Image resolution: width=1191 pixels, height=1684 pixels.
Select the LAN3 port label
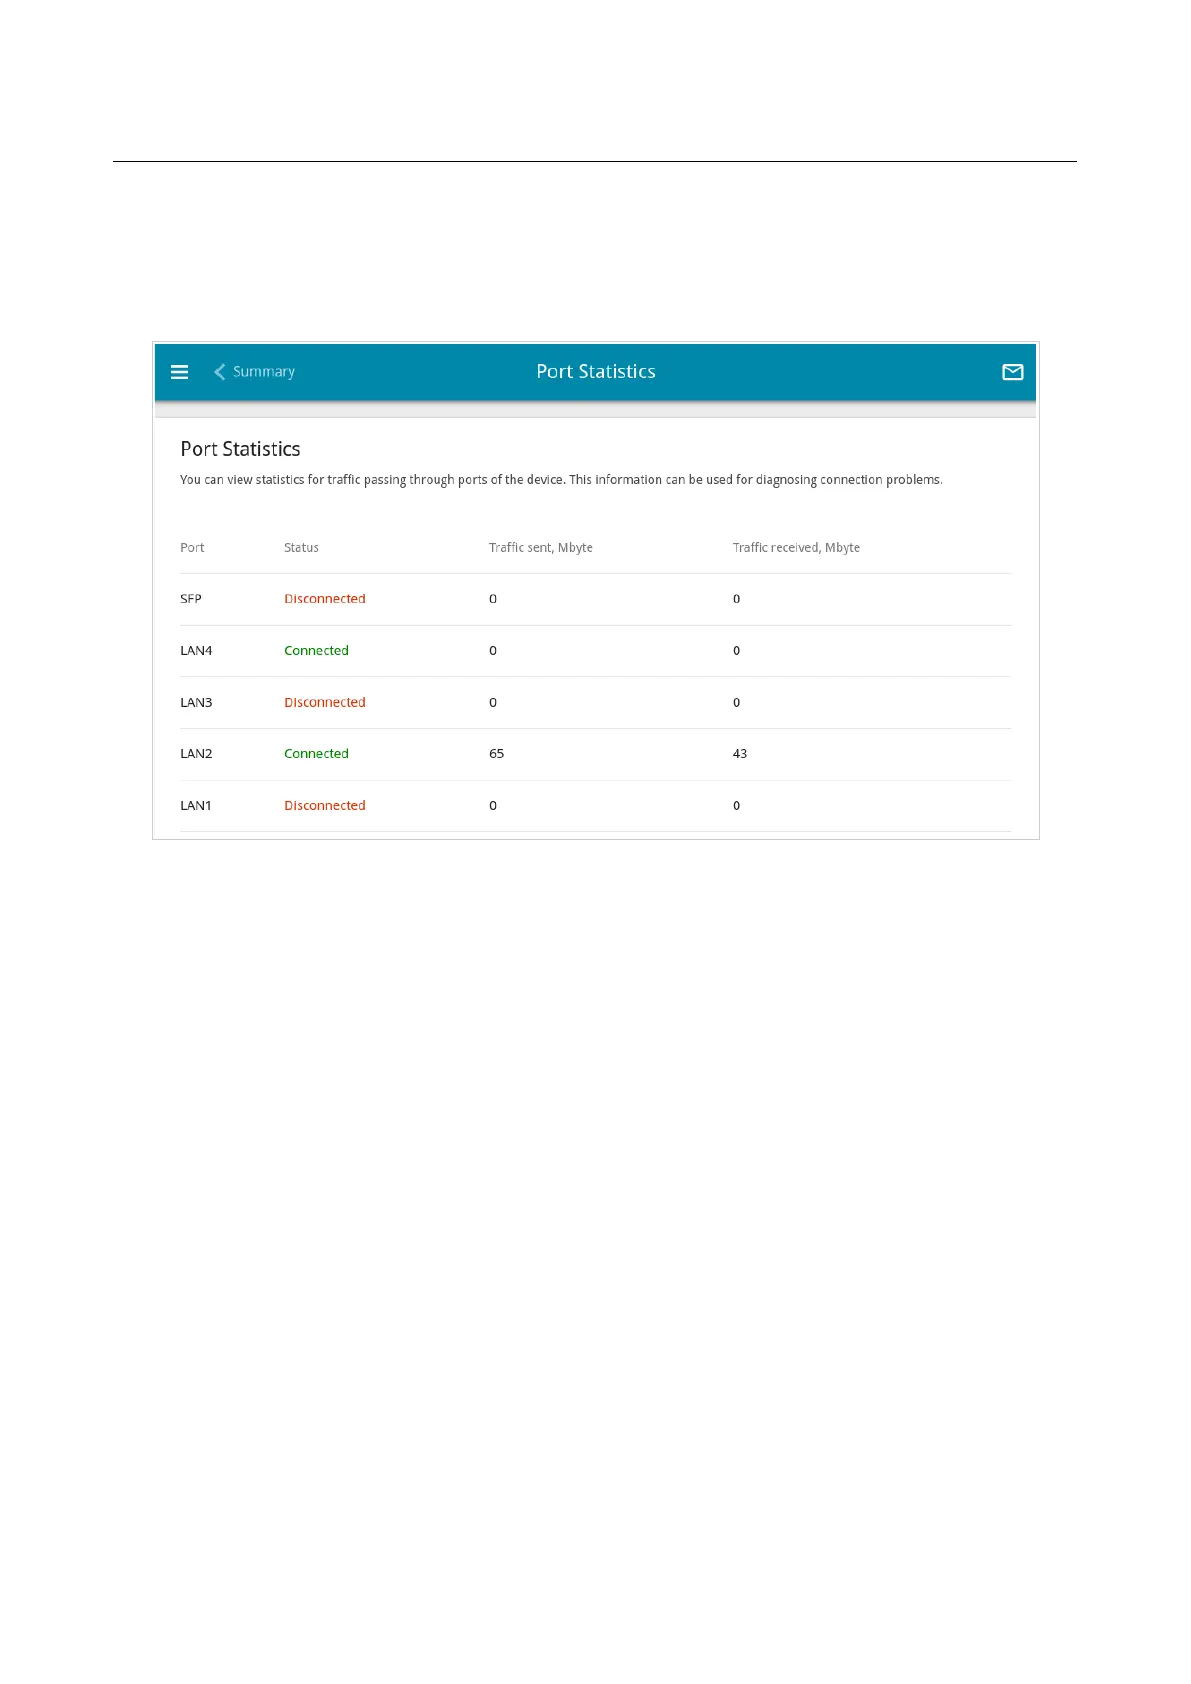coord(196,703)
